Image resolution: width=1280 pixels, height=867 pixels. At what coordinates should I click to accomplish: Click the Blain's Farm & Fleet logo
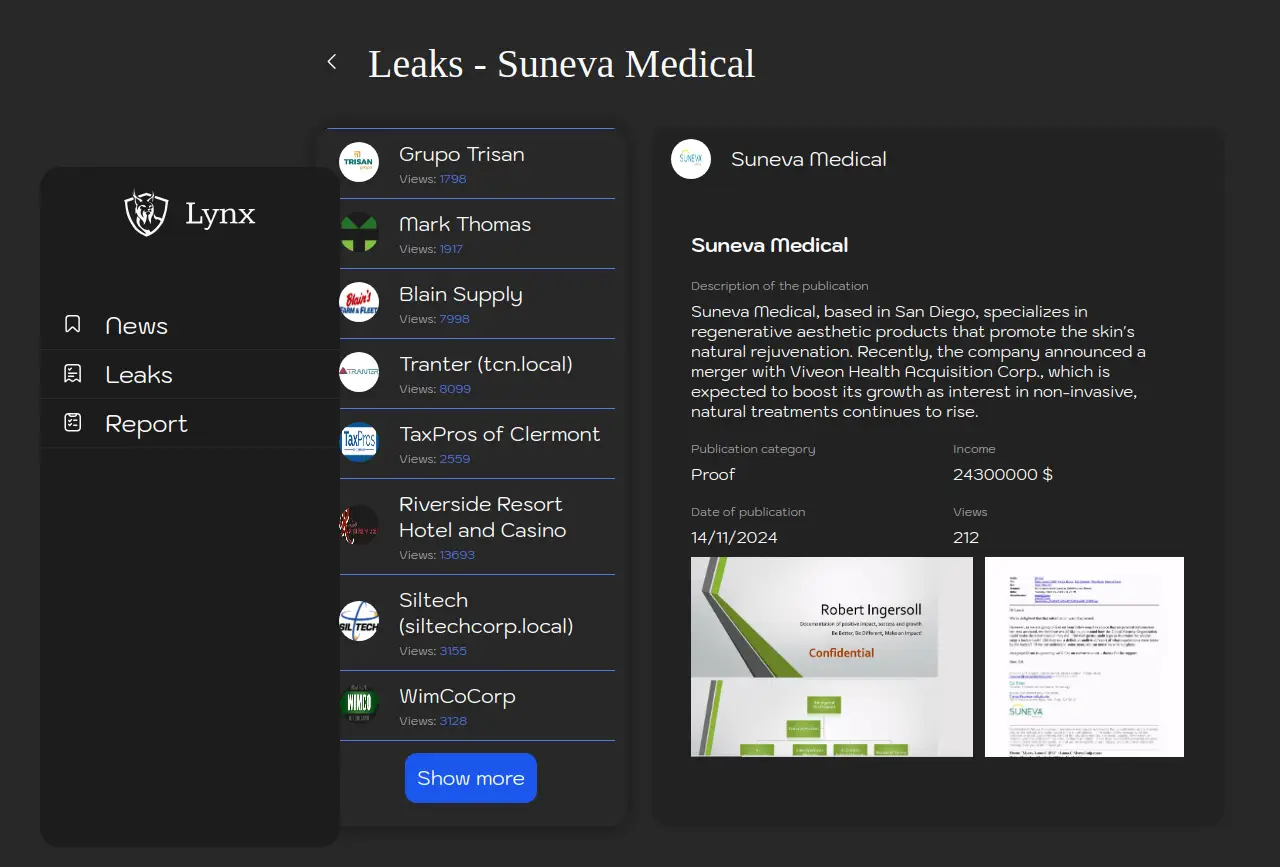(x=358, y=302)
